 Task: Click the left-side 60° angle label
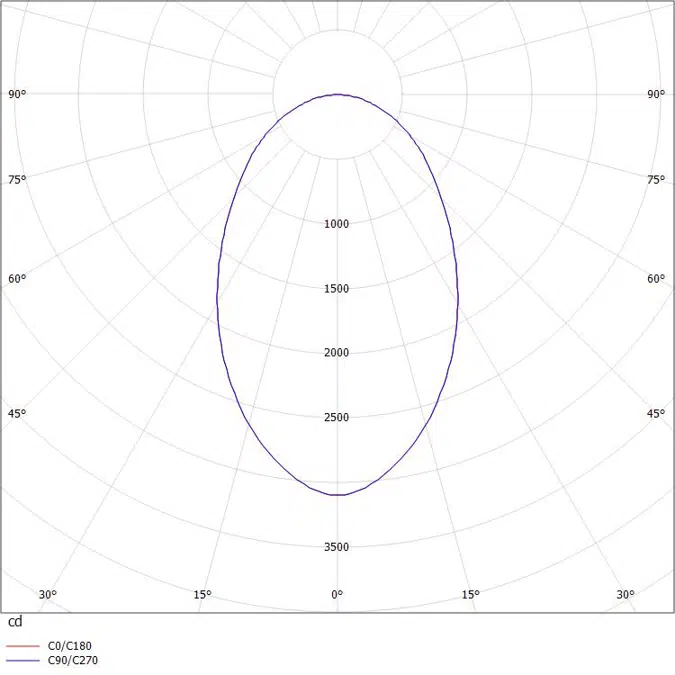[x=17, y=279]
